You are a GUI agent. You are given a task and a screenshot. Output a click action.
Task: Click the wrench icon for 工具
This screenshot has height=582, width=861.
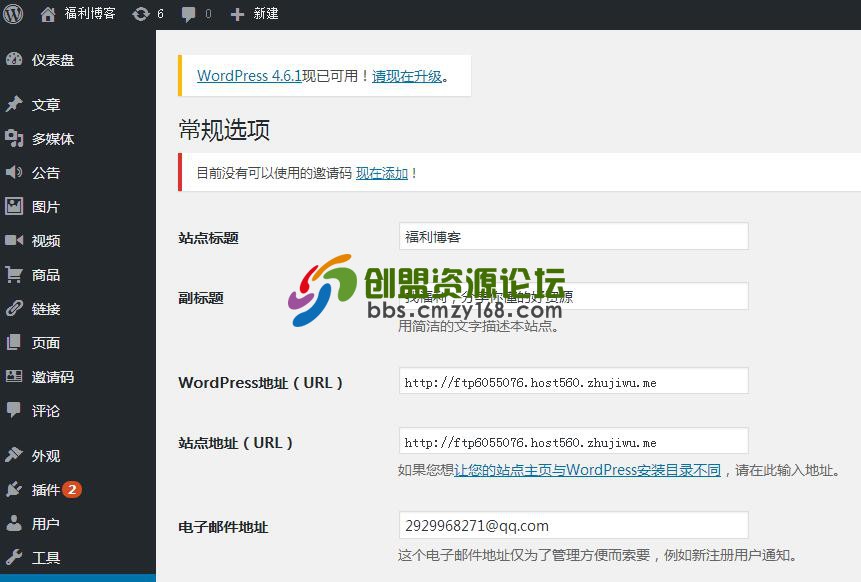[x=14, y=557]
